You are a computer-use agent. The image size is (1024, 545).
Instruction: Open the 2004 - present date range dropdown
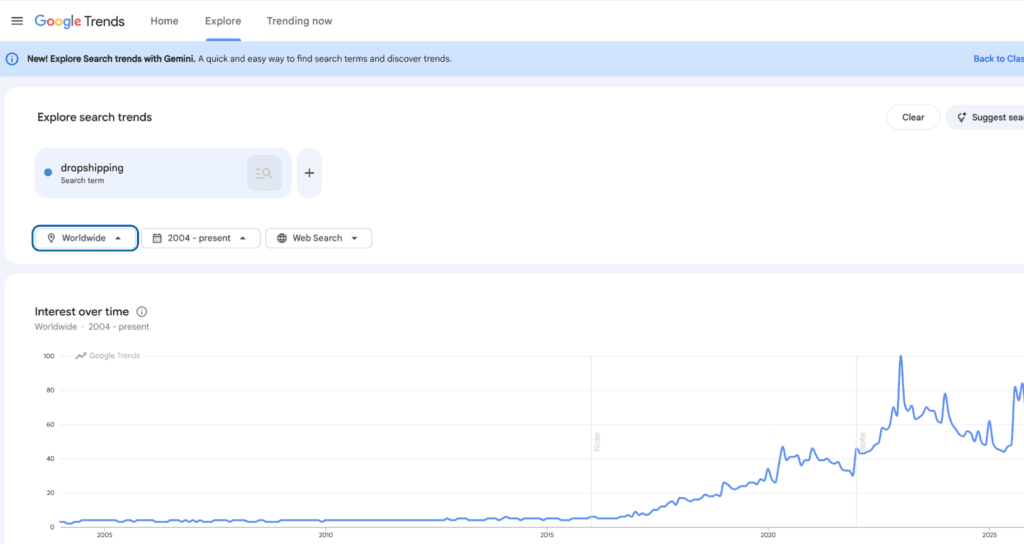(x=200, y=238)
